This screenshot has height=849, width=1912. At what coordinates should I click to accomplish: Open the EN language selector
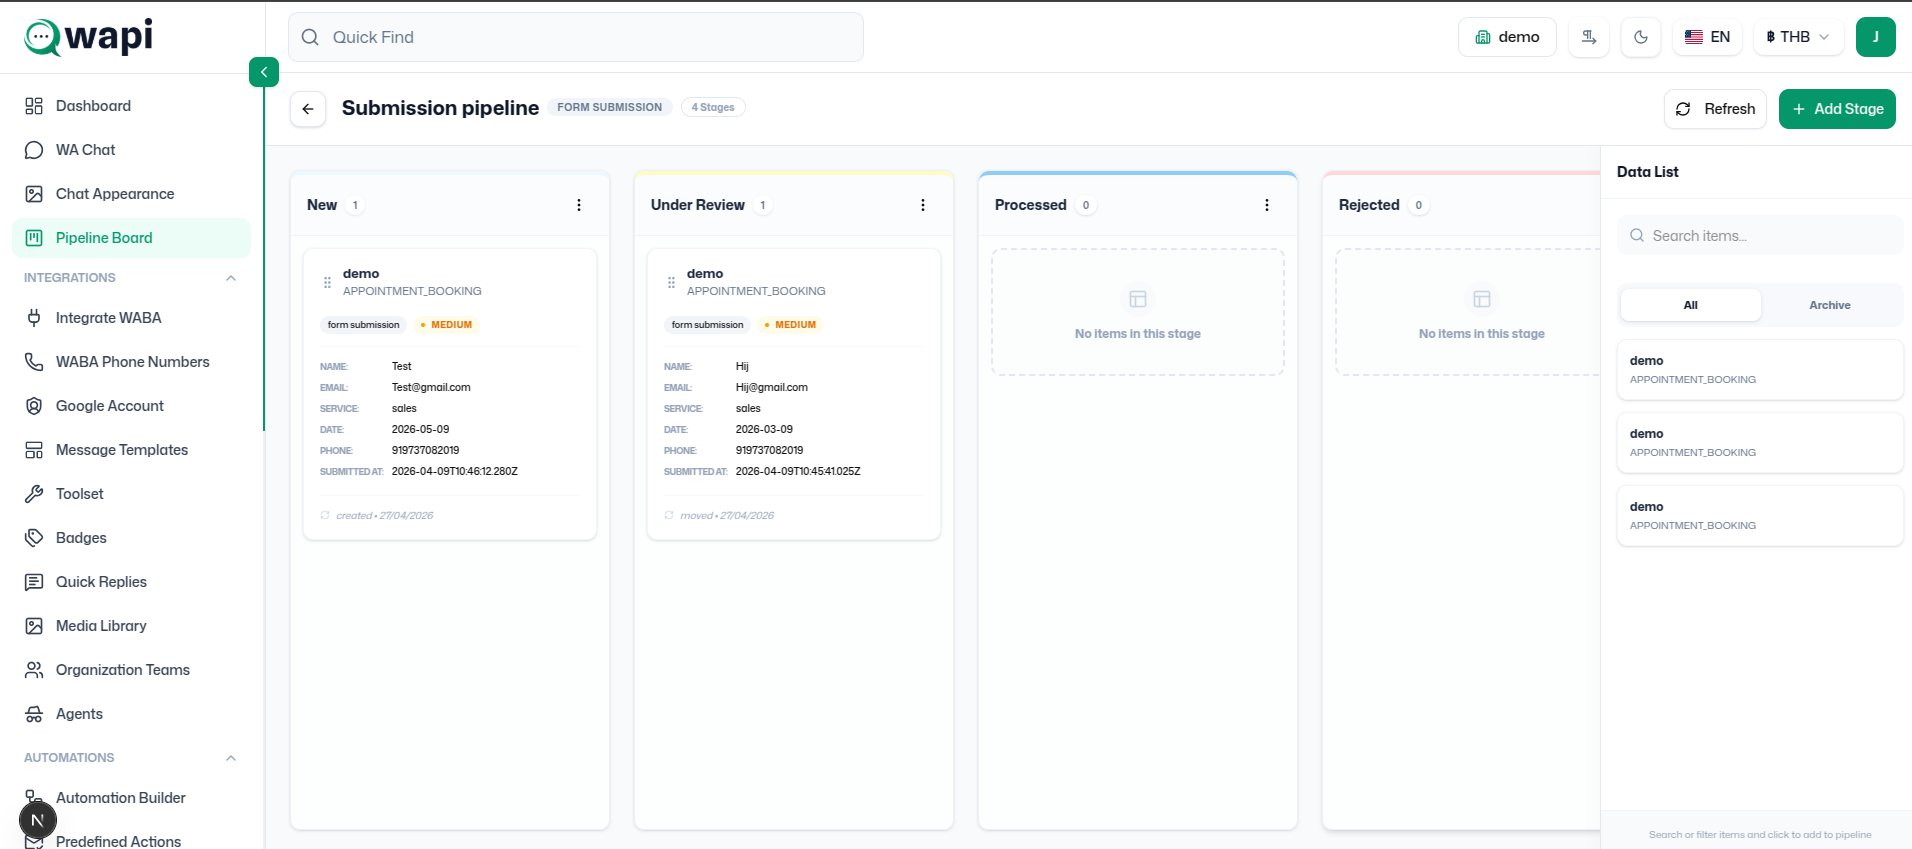tap(1707, 37)
